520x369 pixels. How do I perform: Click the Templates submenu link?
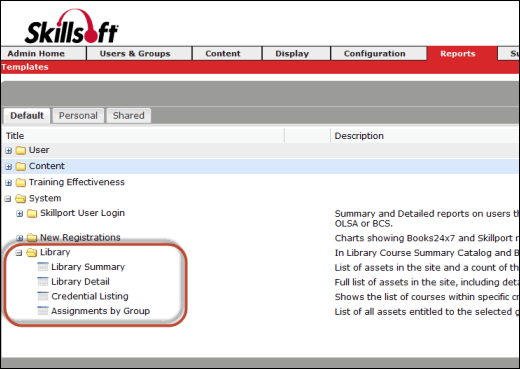click(x=25, y=67)
